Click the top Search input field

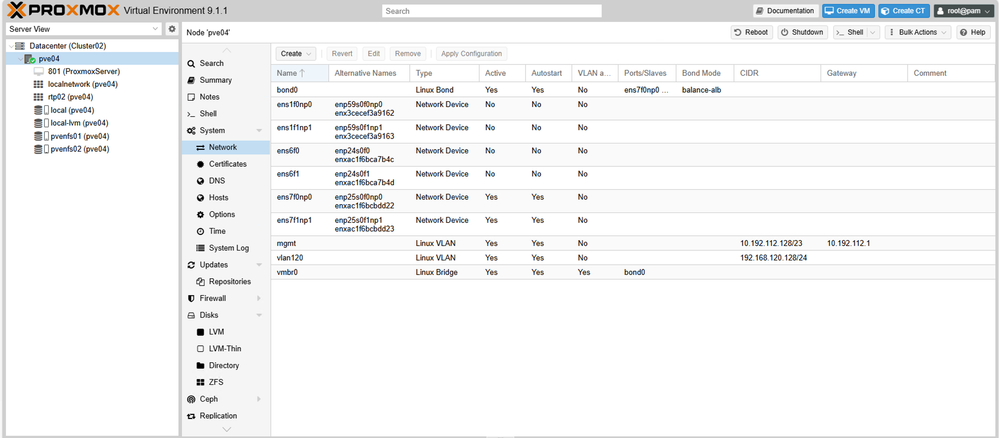click(x=491, y=11)
